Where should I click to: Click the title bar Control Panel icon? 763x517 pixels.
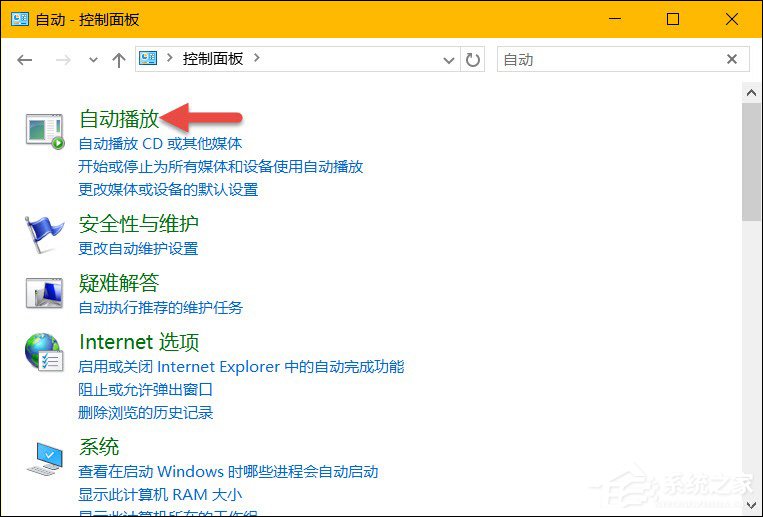[x=20, y=19]
